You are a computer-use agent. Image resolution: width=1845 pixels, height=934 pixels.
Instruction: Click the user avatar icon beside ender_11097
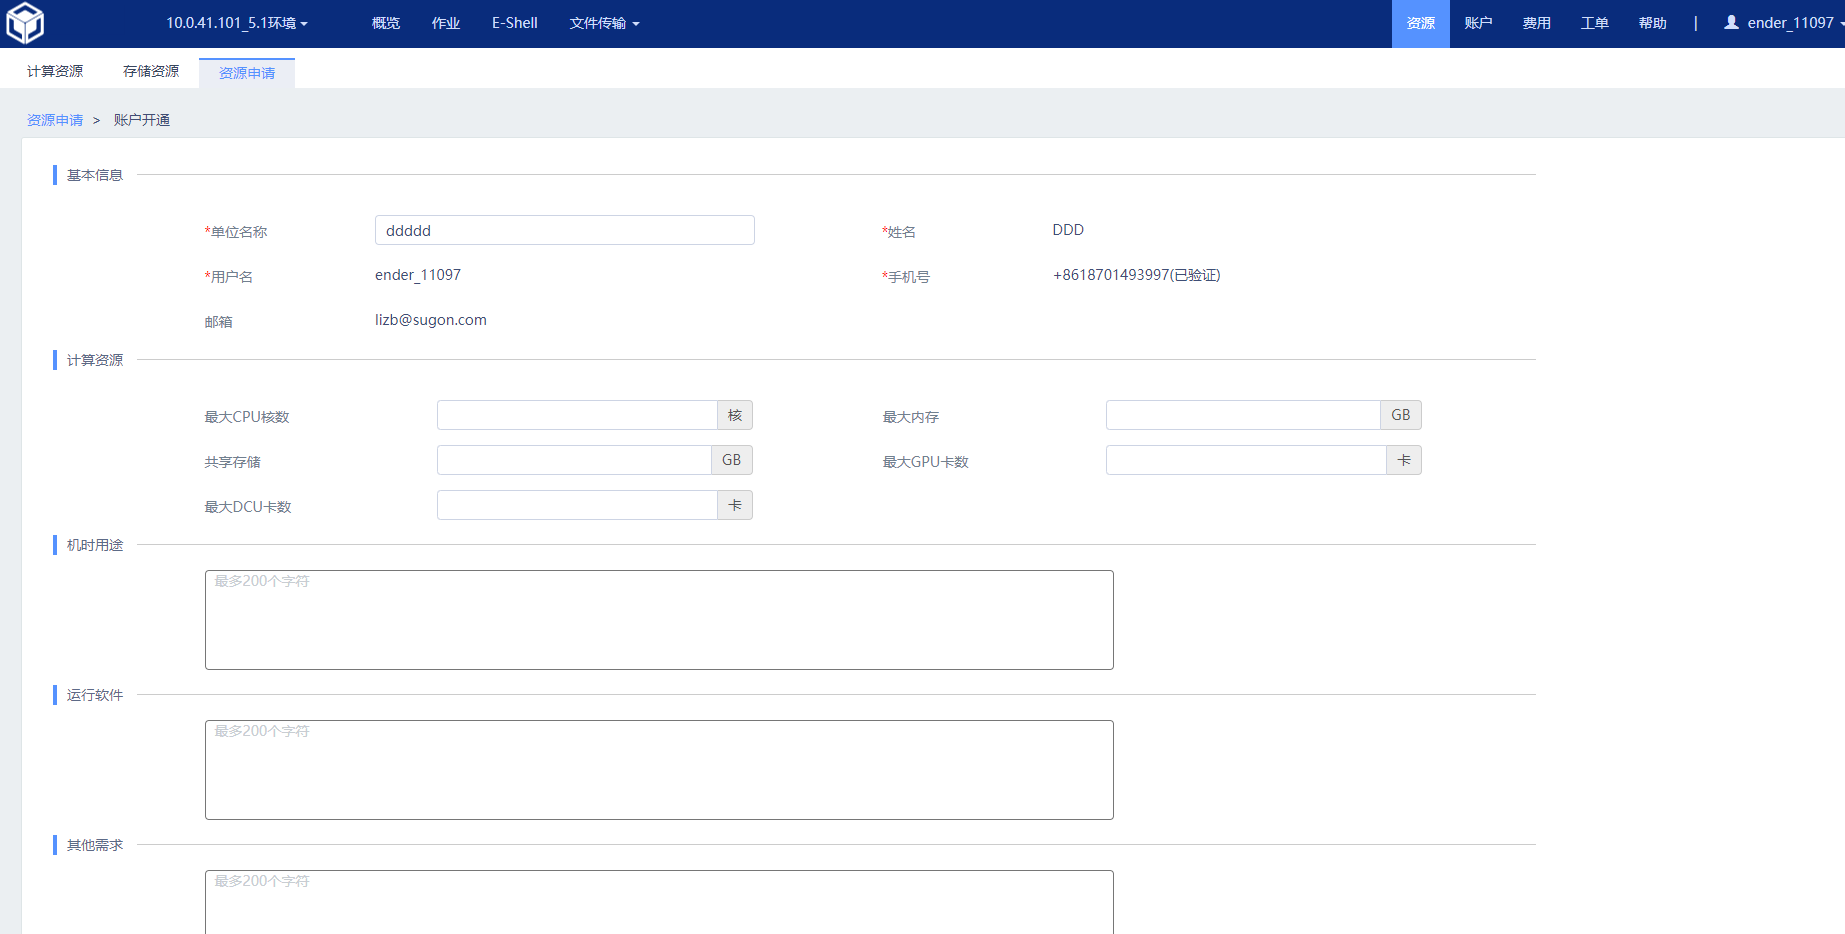1731,22
